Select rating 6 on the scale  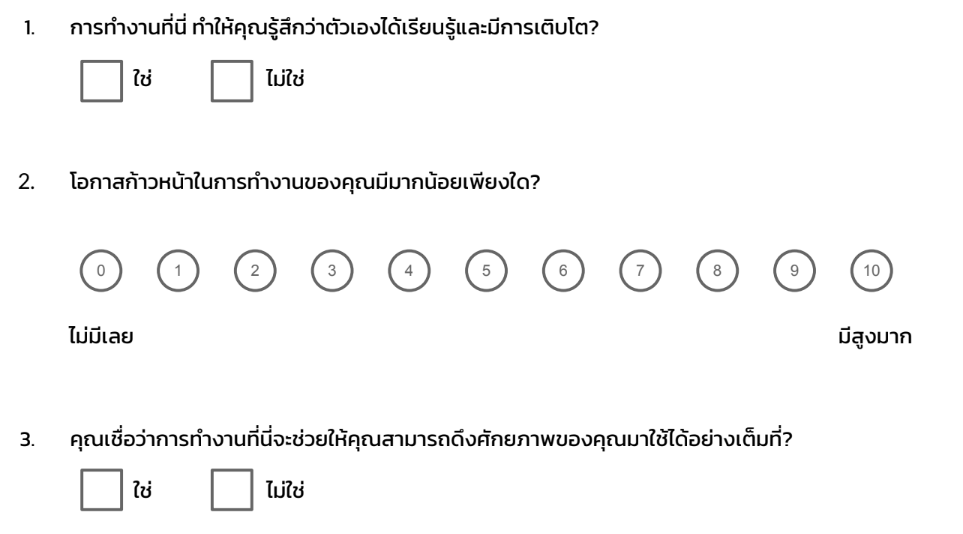coord(563,270)
